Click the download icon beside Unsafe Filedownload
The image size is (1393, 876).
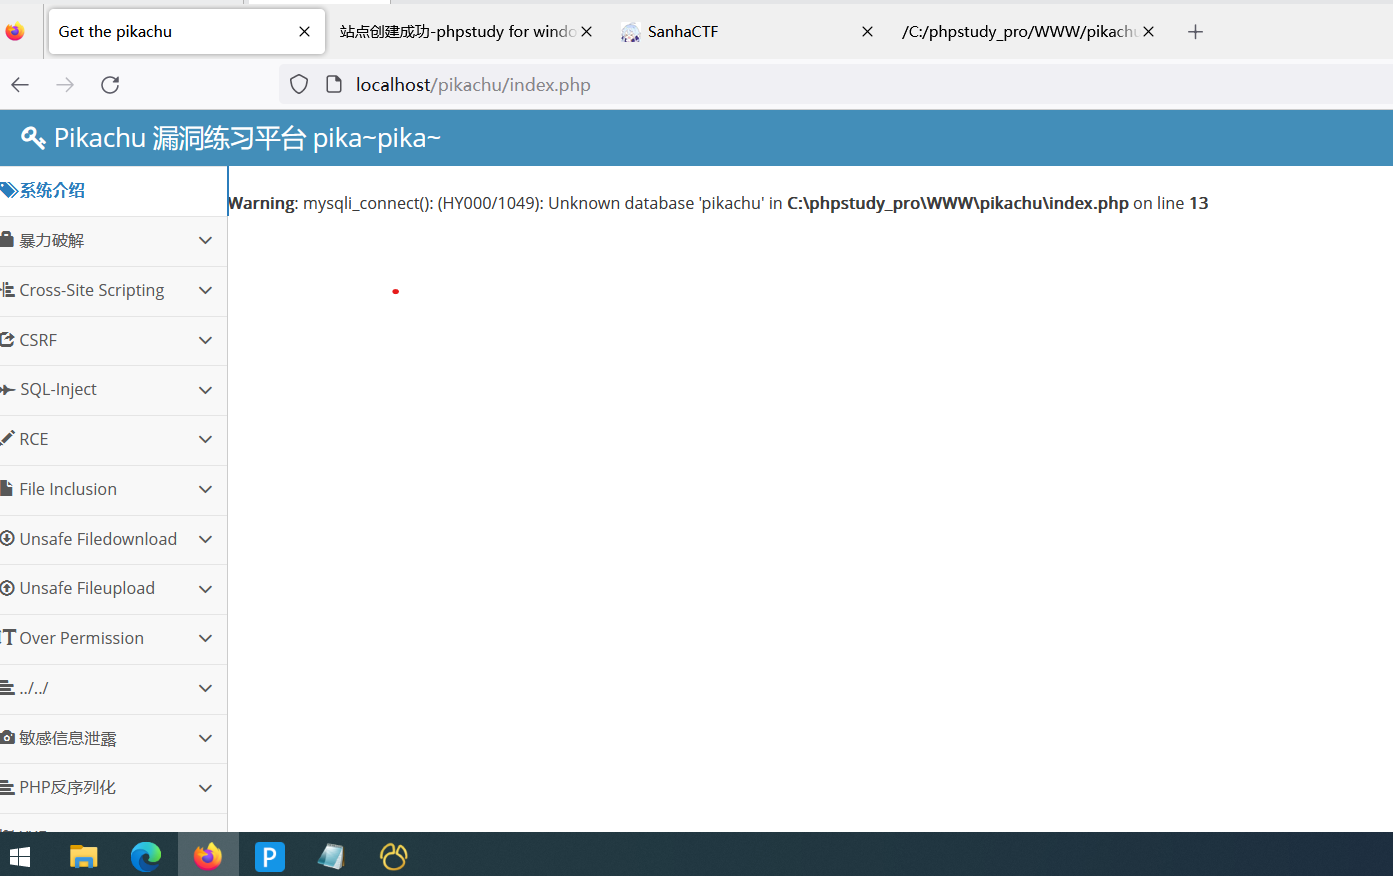[x=8, y=539]
